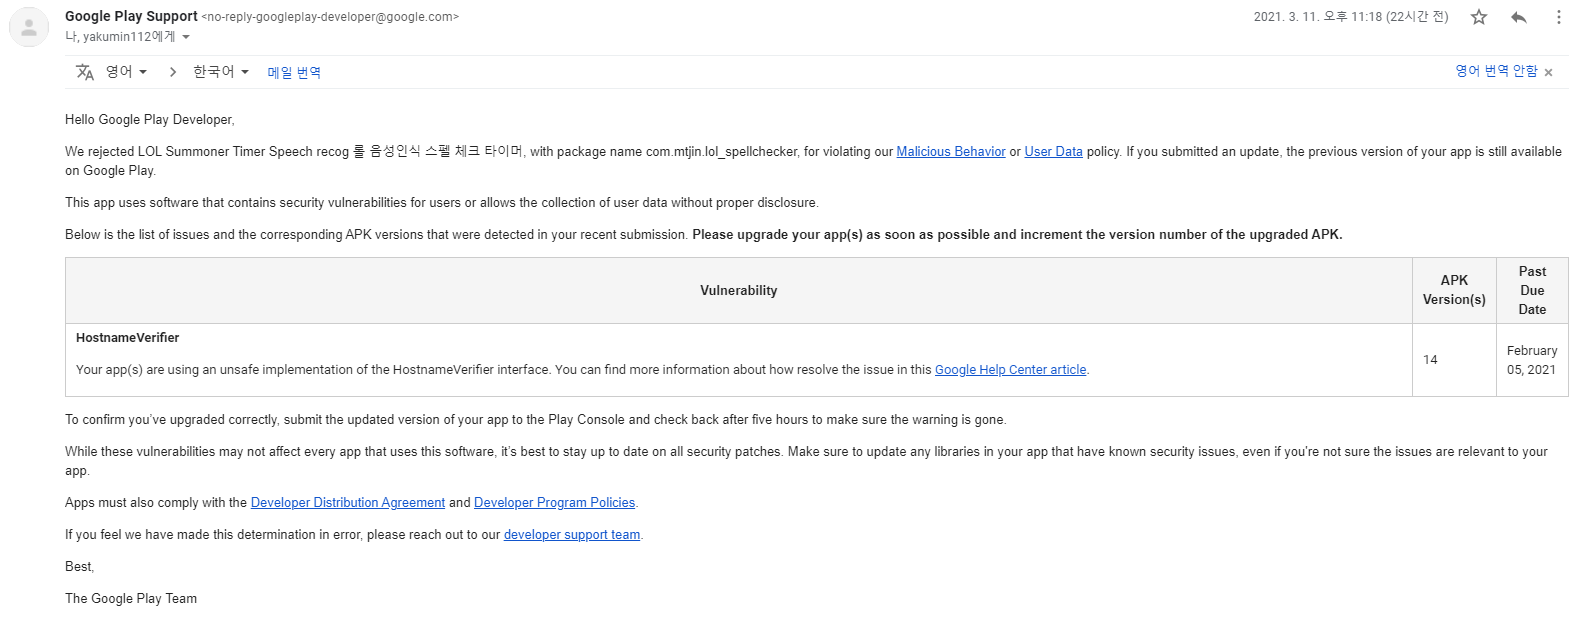Click the translate icon in translation bar
Screen dimensions: 1580x639
pos(85,72)
